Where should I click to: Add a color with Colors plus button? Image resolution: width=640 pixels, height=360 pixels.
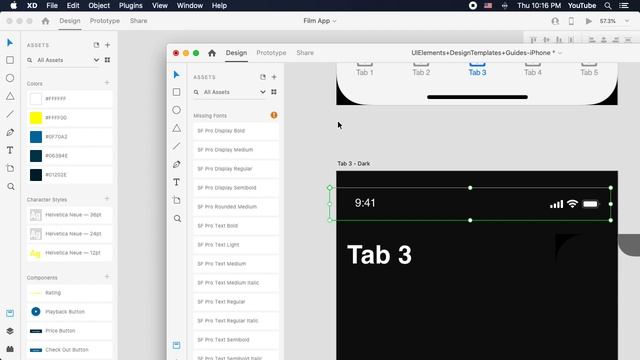point(107,83)
